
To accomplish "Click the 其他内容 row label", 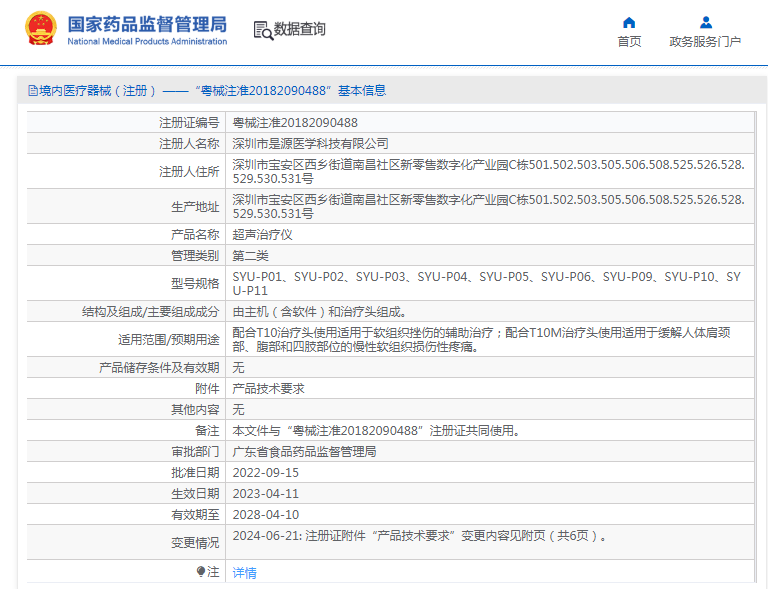I will tap(195, 410).
